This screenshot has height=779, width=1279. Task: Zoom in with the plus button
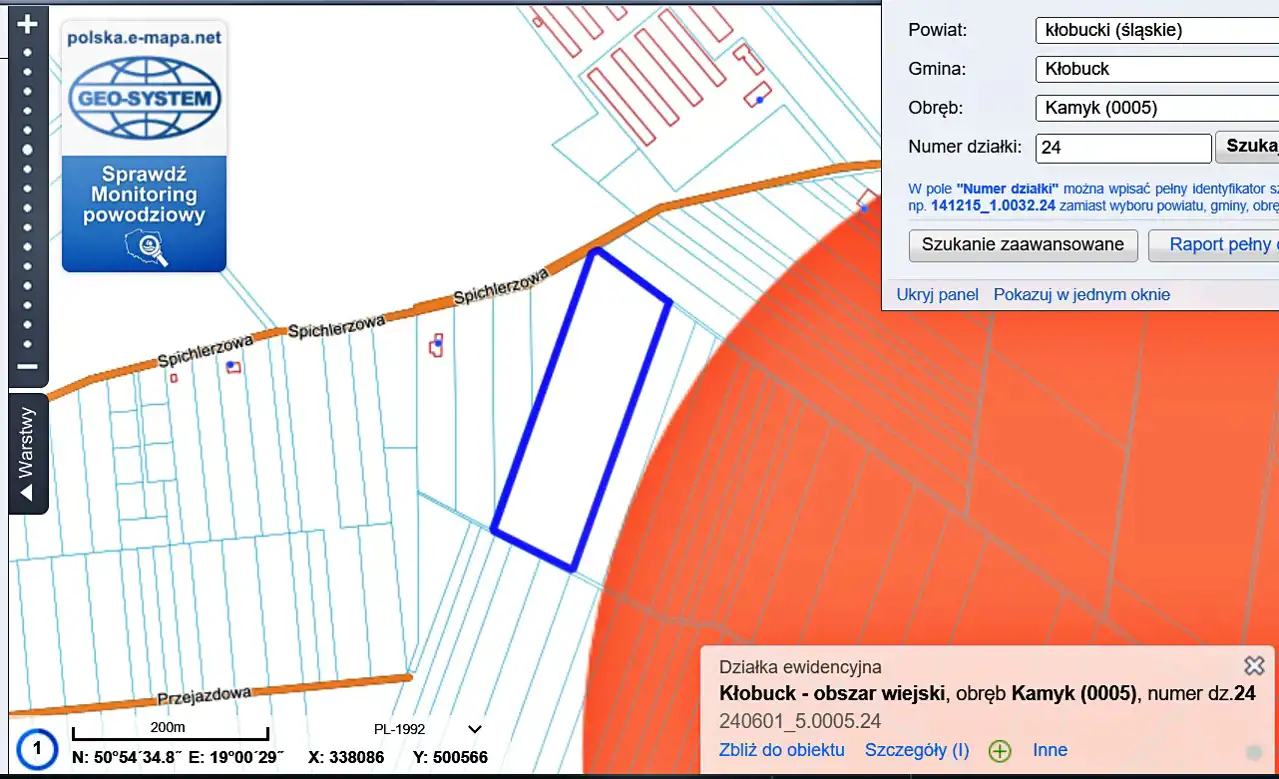click(28, 24)
